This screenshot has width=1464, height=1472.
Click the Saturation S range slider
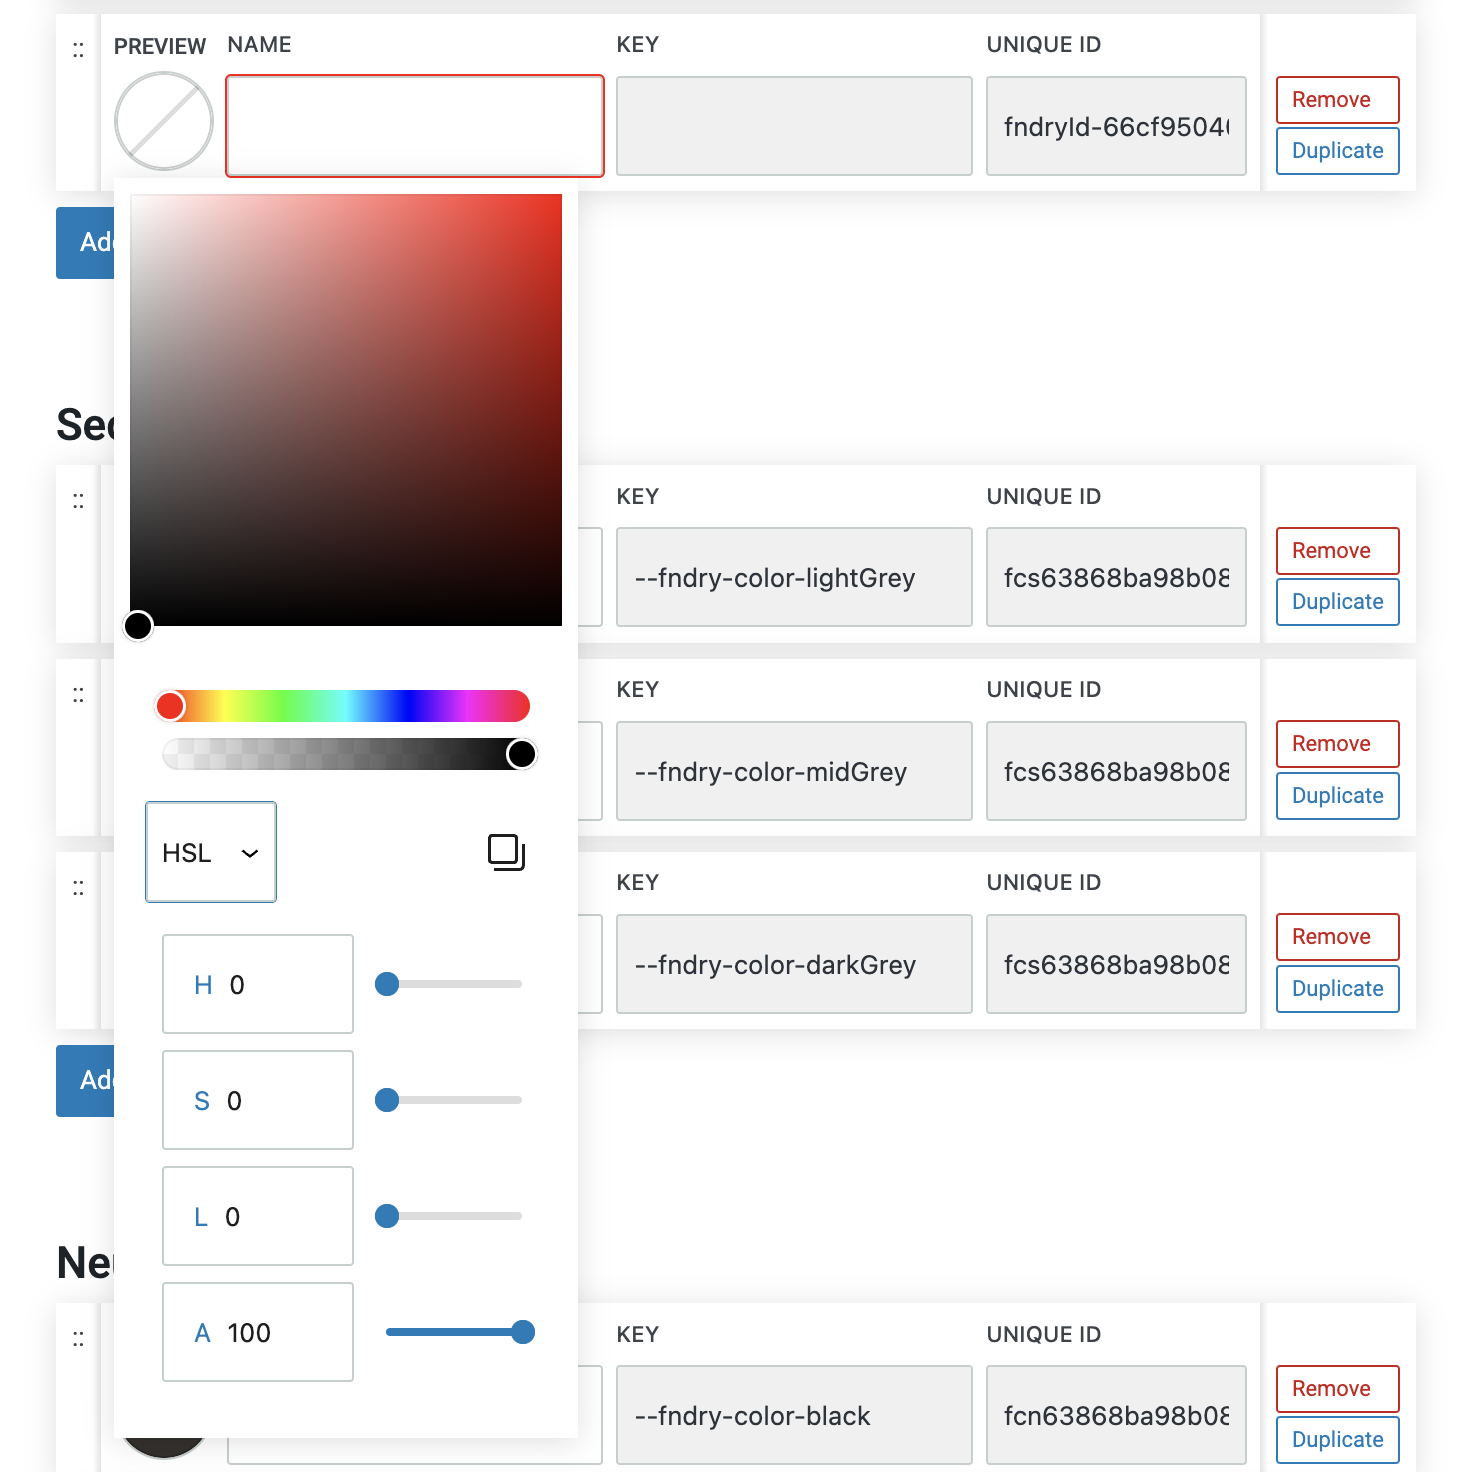pyautogui.click(x=450, y=1100)
